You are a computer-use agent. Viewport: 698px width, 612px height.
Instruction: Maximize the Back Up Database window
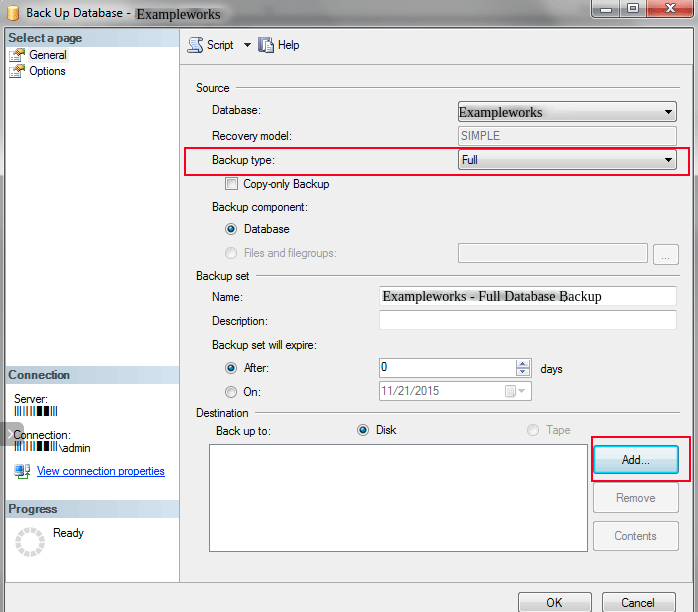pos(633,9)
